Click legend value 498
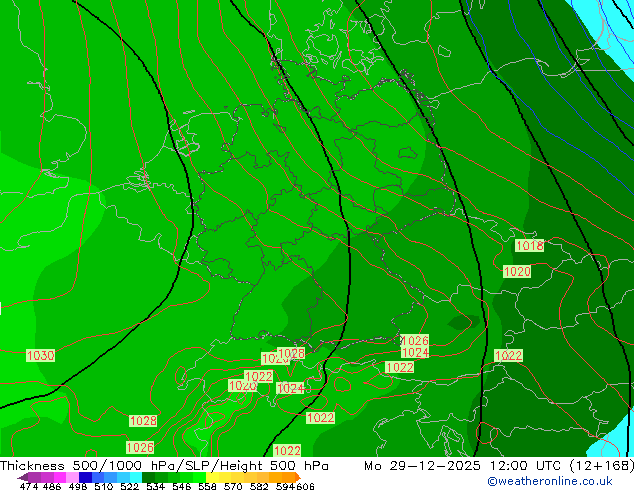Viewport: 634px width, 490px height. (78, 486)
